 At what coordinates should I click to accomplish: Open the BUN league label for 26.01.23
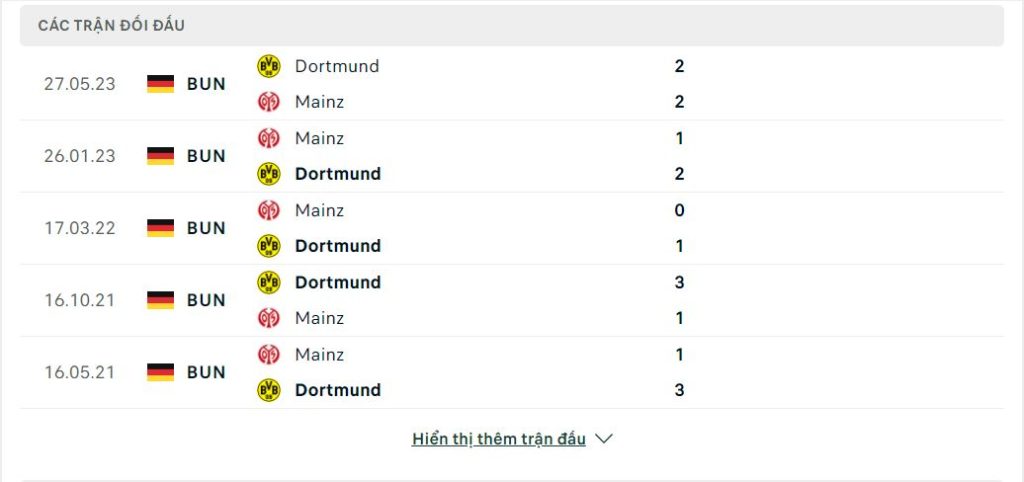click(206, 156)
